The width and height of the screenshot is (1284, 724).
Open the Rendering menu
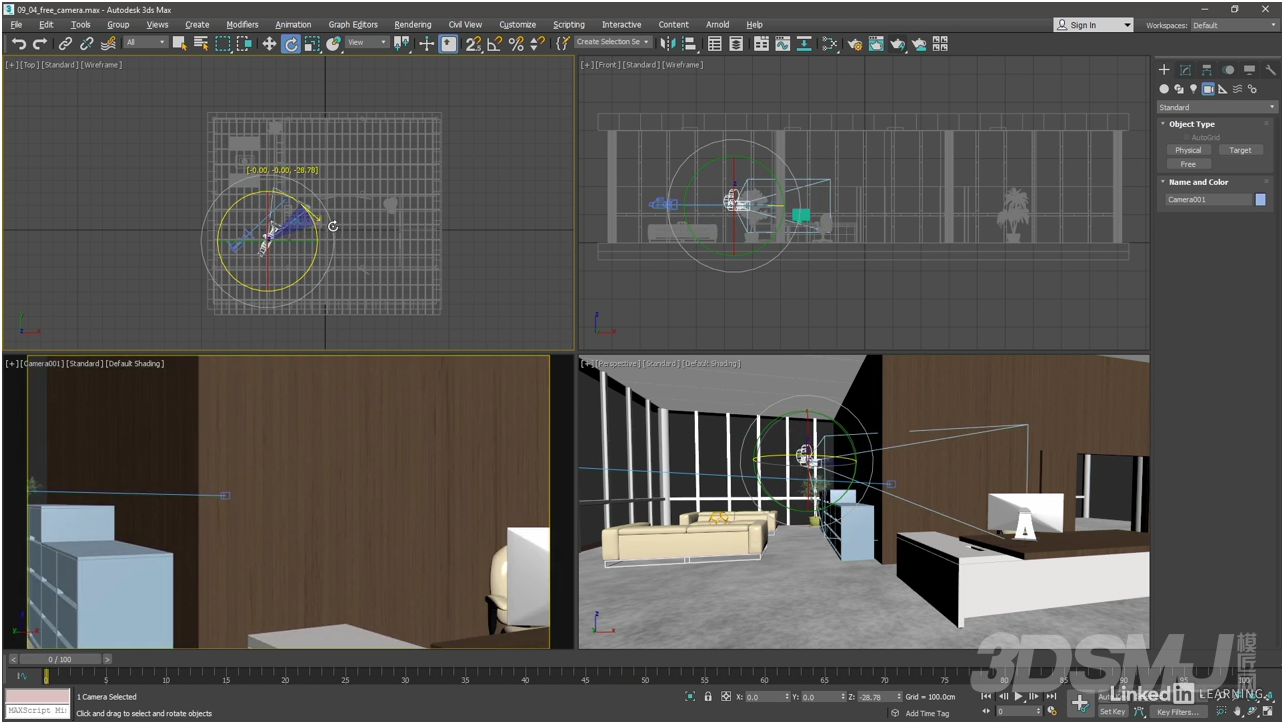(x=413, y=24)
